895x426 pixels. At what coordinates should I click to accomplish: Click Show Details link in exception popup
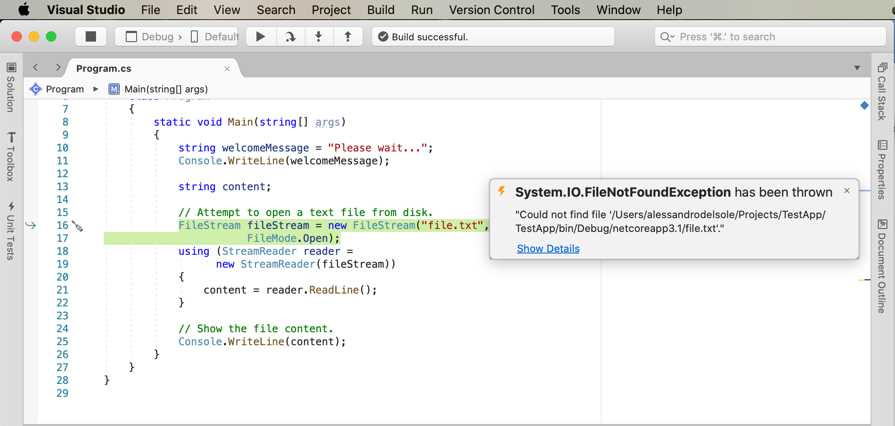click(548, 248)
